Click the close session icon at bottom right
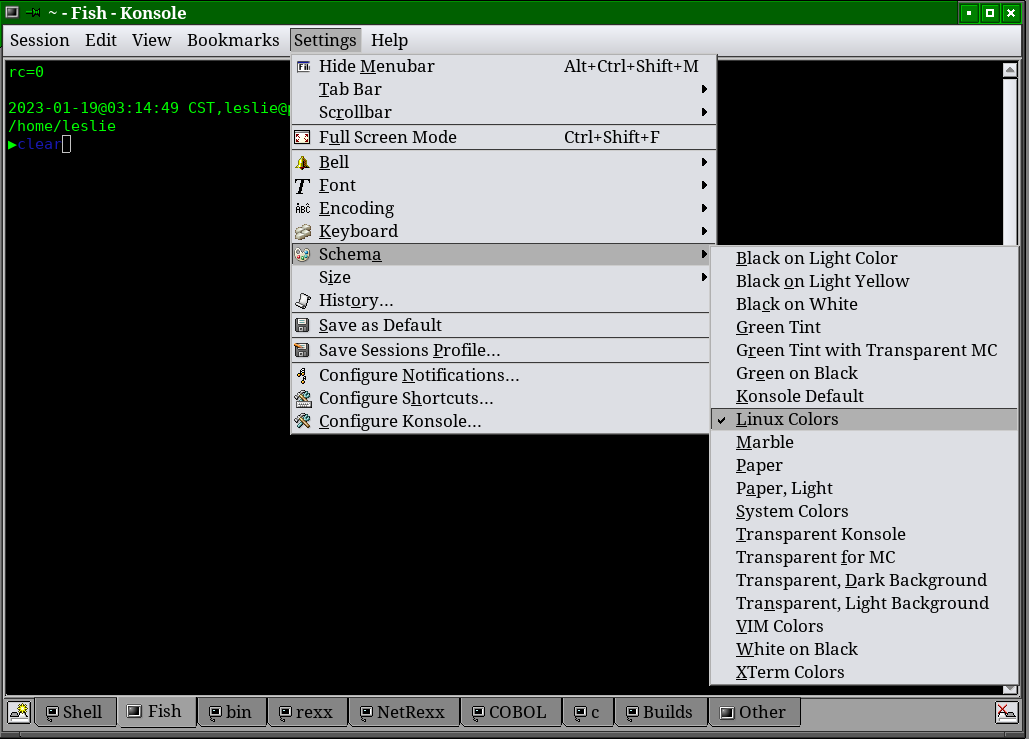 1007,712
